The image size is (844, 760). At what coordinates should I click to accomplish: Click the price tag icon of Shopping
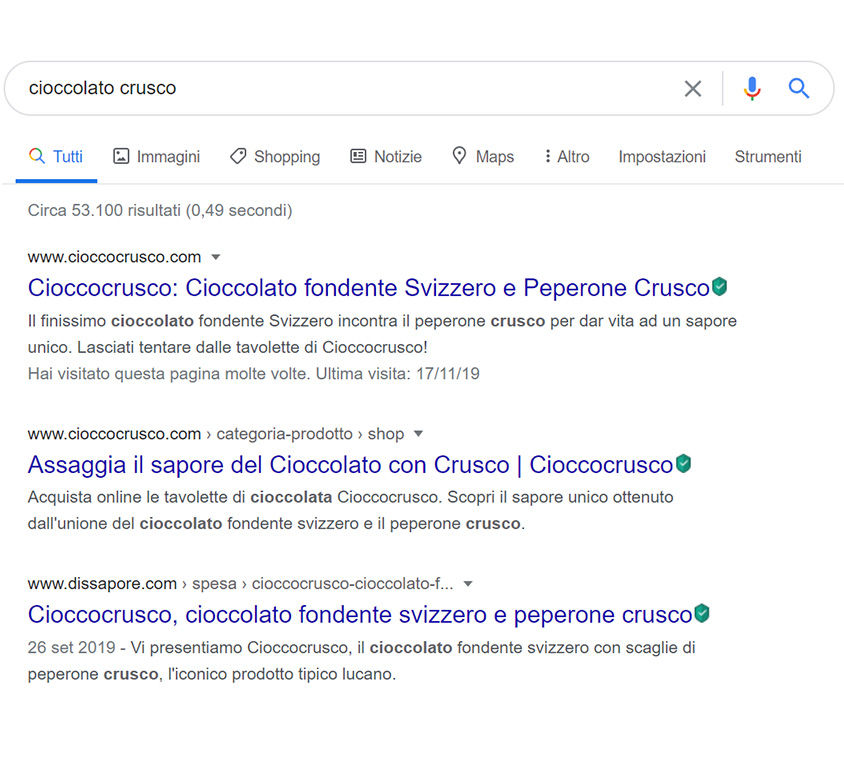[x=238, y=156]
